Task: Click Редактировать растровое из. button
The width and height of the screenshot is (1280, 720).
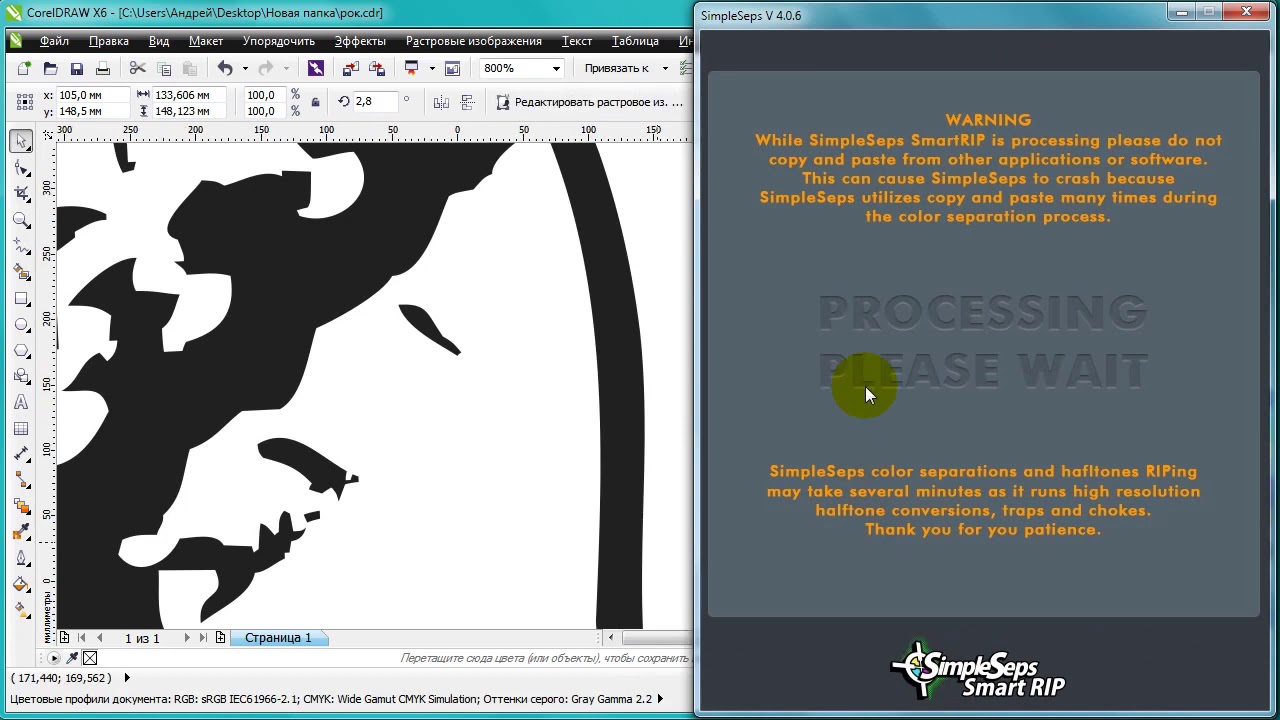Action: pyautogui.click(x=590, y=102)
